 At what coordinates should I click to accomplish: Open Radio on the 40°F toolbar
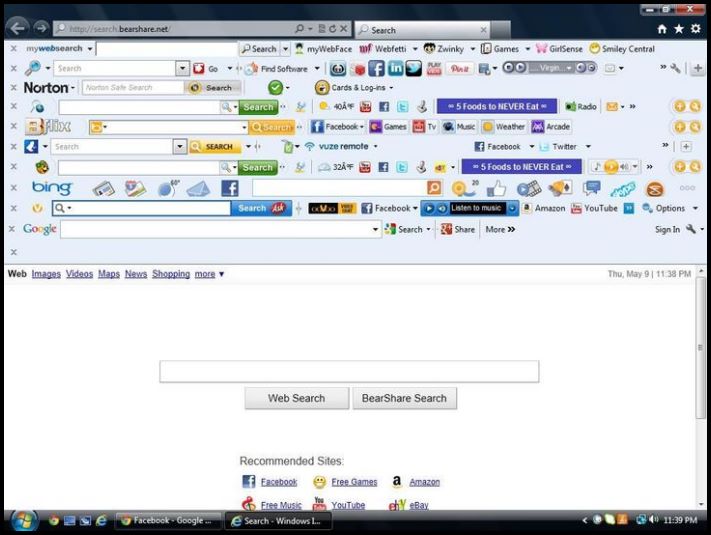coord(581,107)
